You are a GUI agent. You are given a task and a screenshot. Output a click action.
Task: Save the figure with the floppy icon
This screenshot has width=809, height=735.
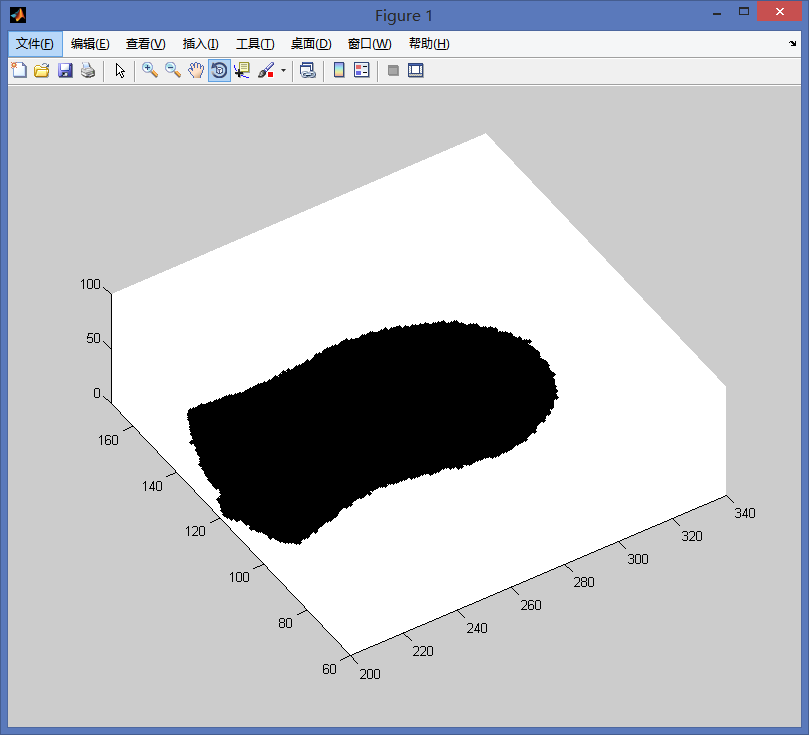tap(65, 70)
